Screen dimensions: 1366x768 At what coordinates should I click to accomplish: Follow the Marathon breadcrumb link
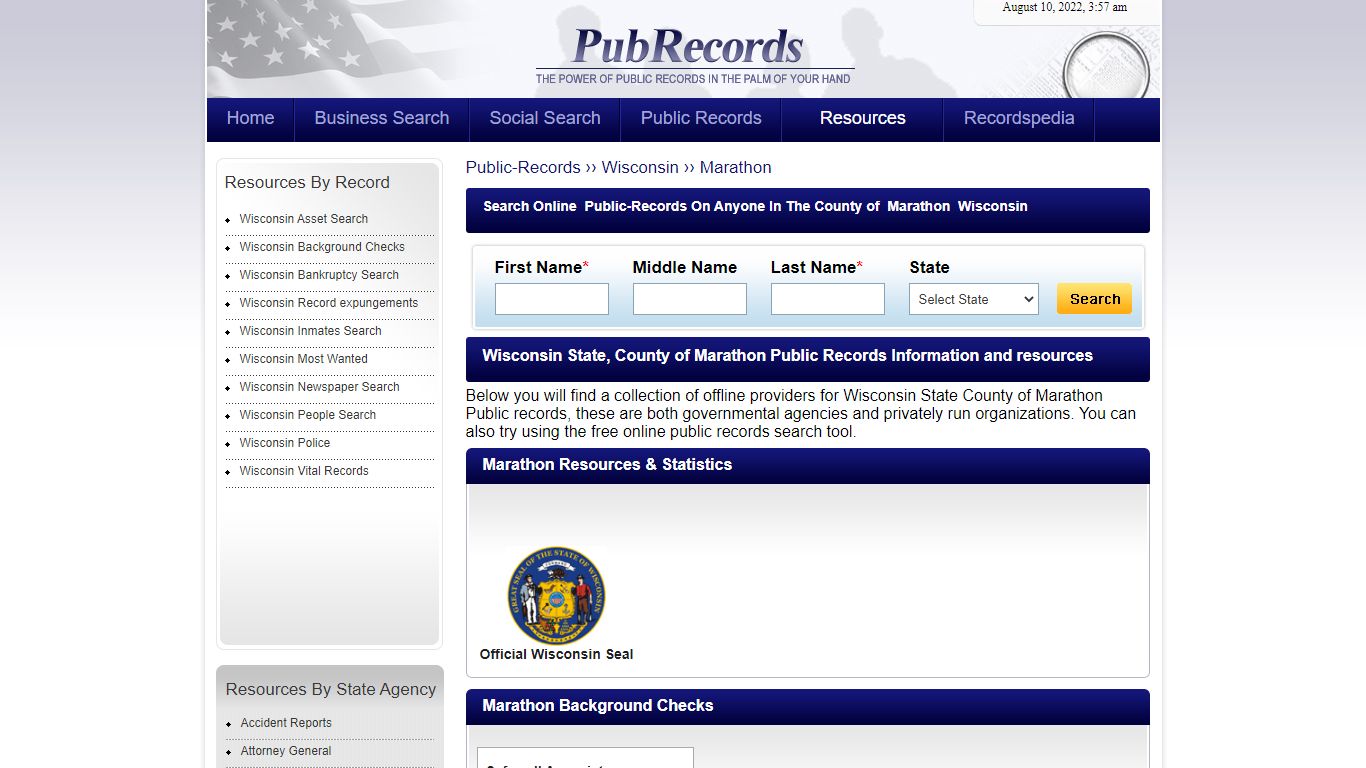[736, 167]
